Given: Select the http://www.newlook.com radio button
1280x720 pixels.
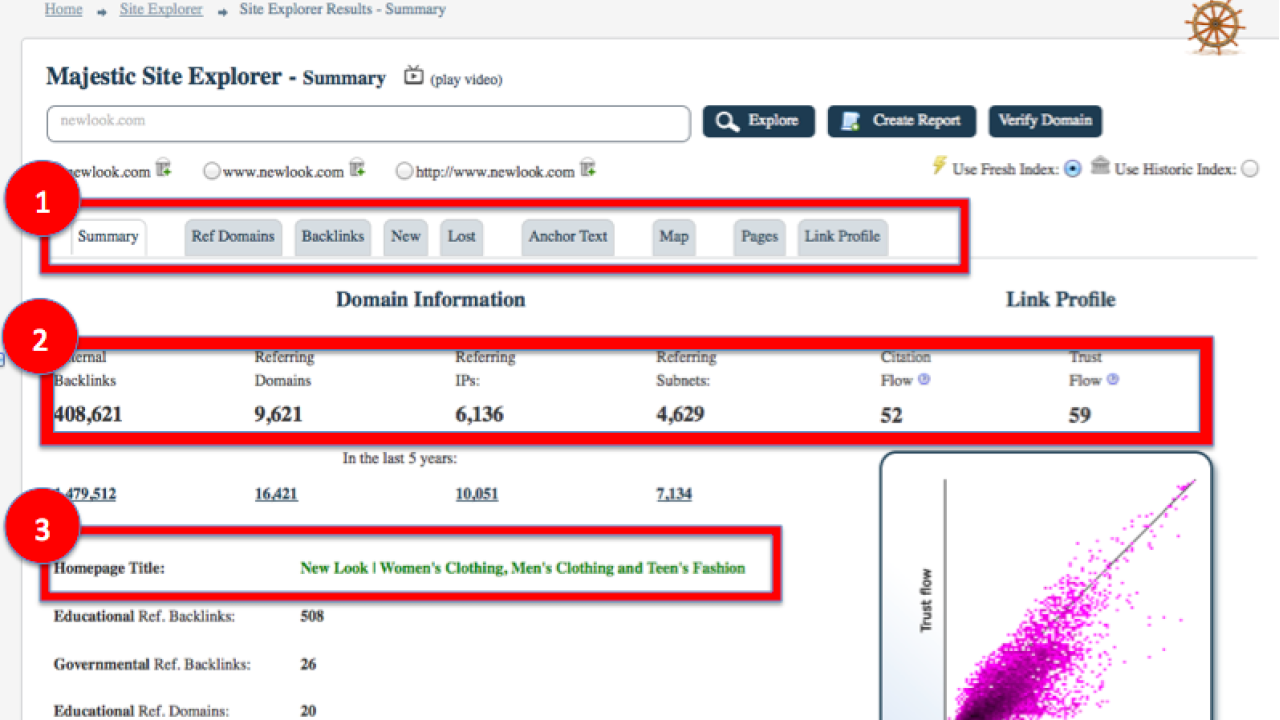Looking at the screenshot, I should [x=404, y=171].
